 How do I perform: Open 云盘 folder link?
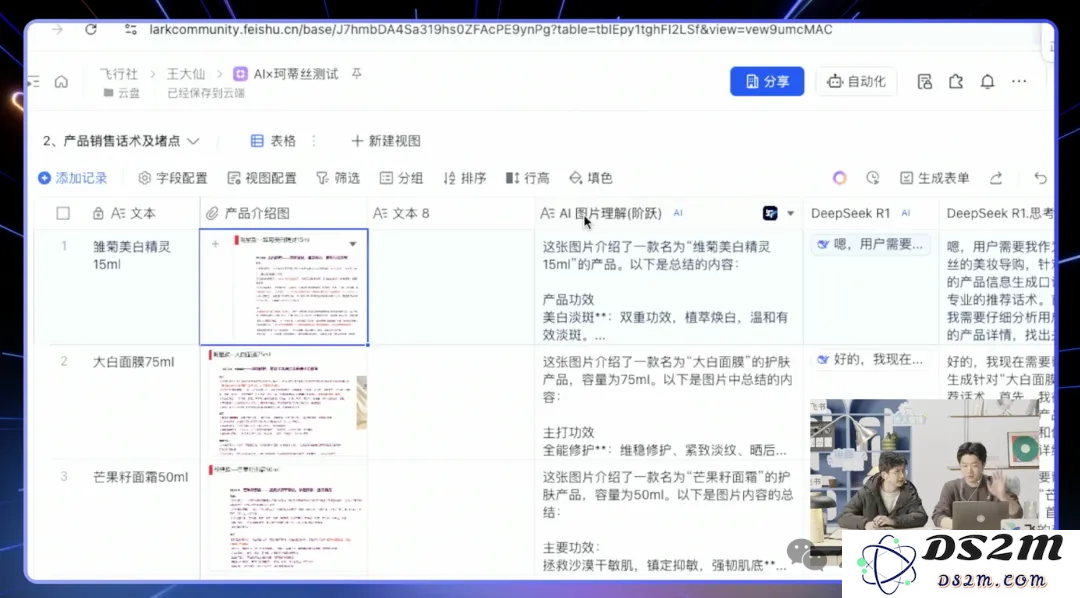(122, 93)
